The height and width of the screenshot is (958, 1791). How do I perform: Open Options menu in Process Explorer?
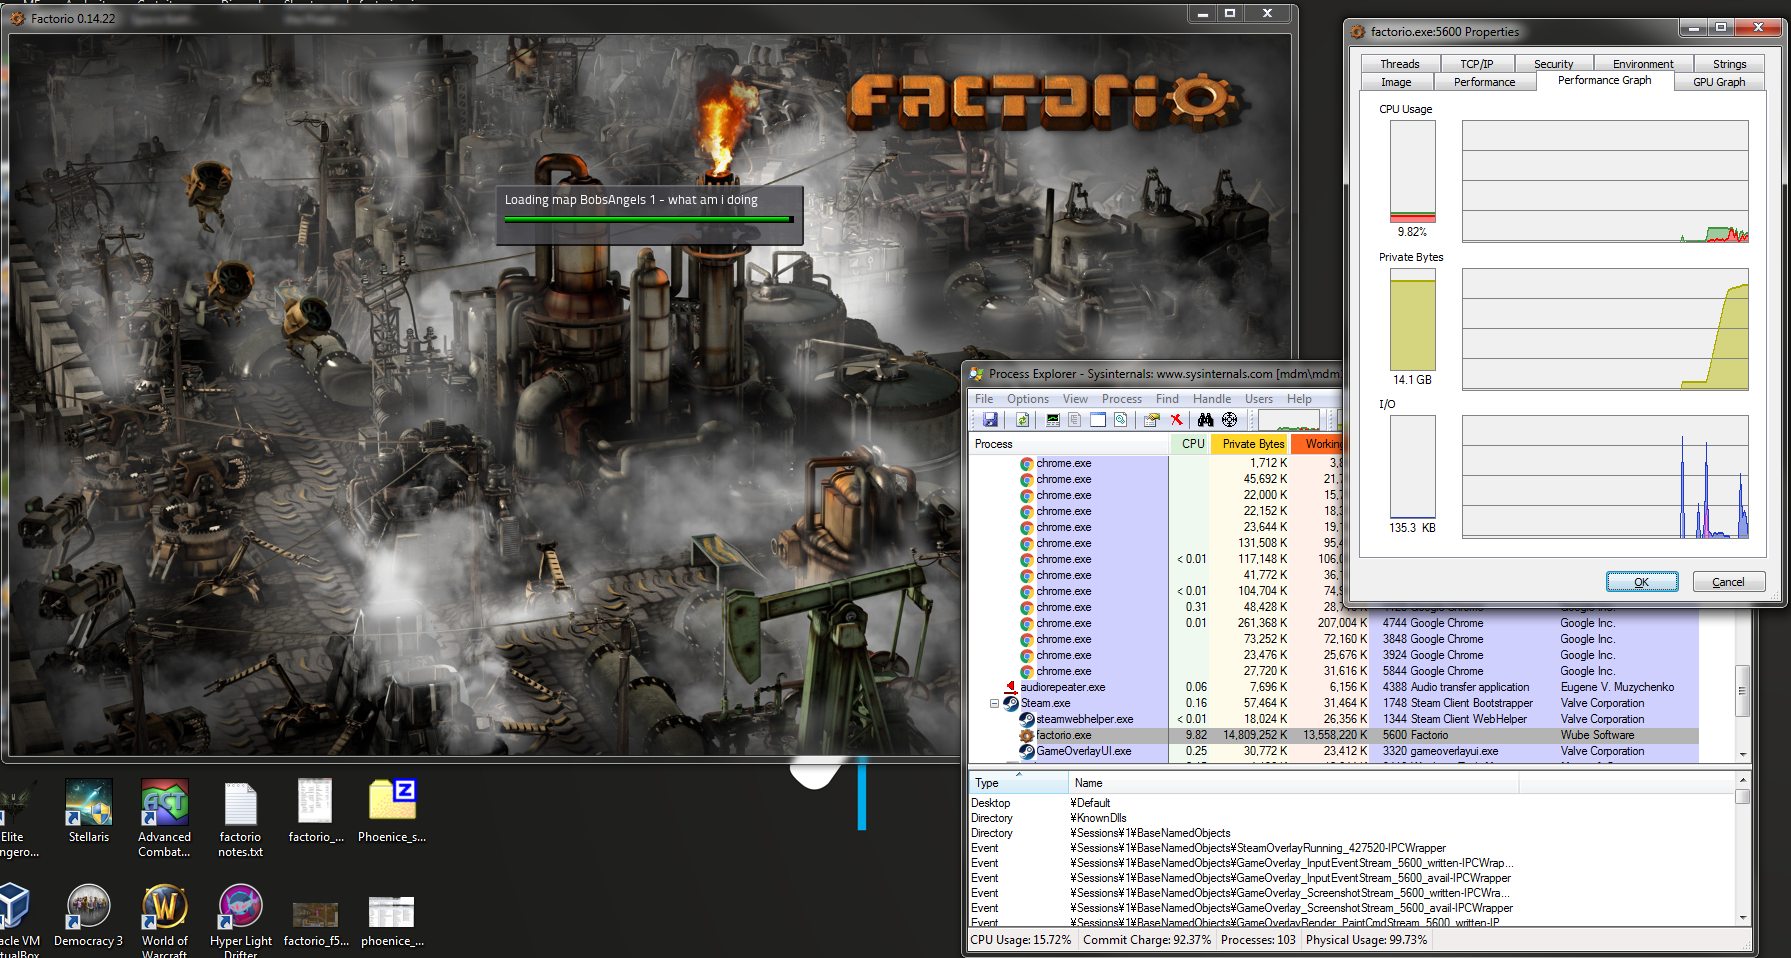(1028, 399)
